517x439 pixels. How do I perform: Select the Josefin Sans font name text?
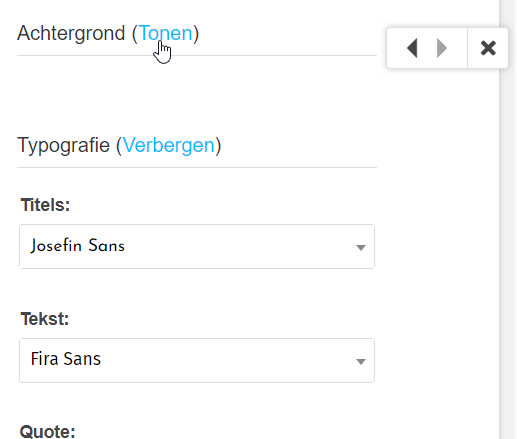pyautogui.click(x=78, y=246)
